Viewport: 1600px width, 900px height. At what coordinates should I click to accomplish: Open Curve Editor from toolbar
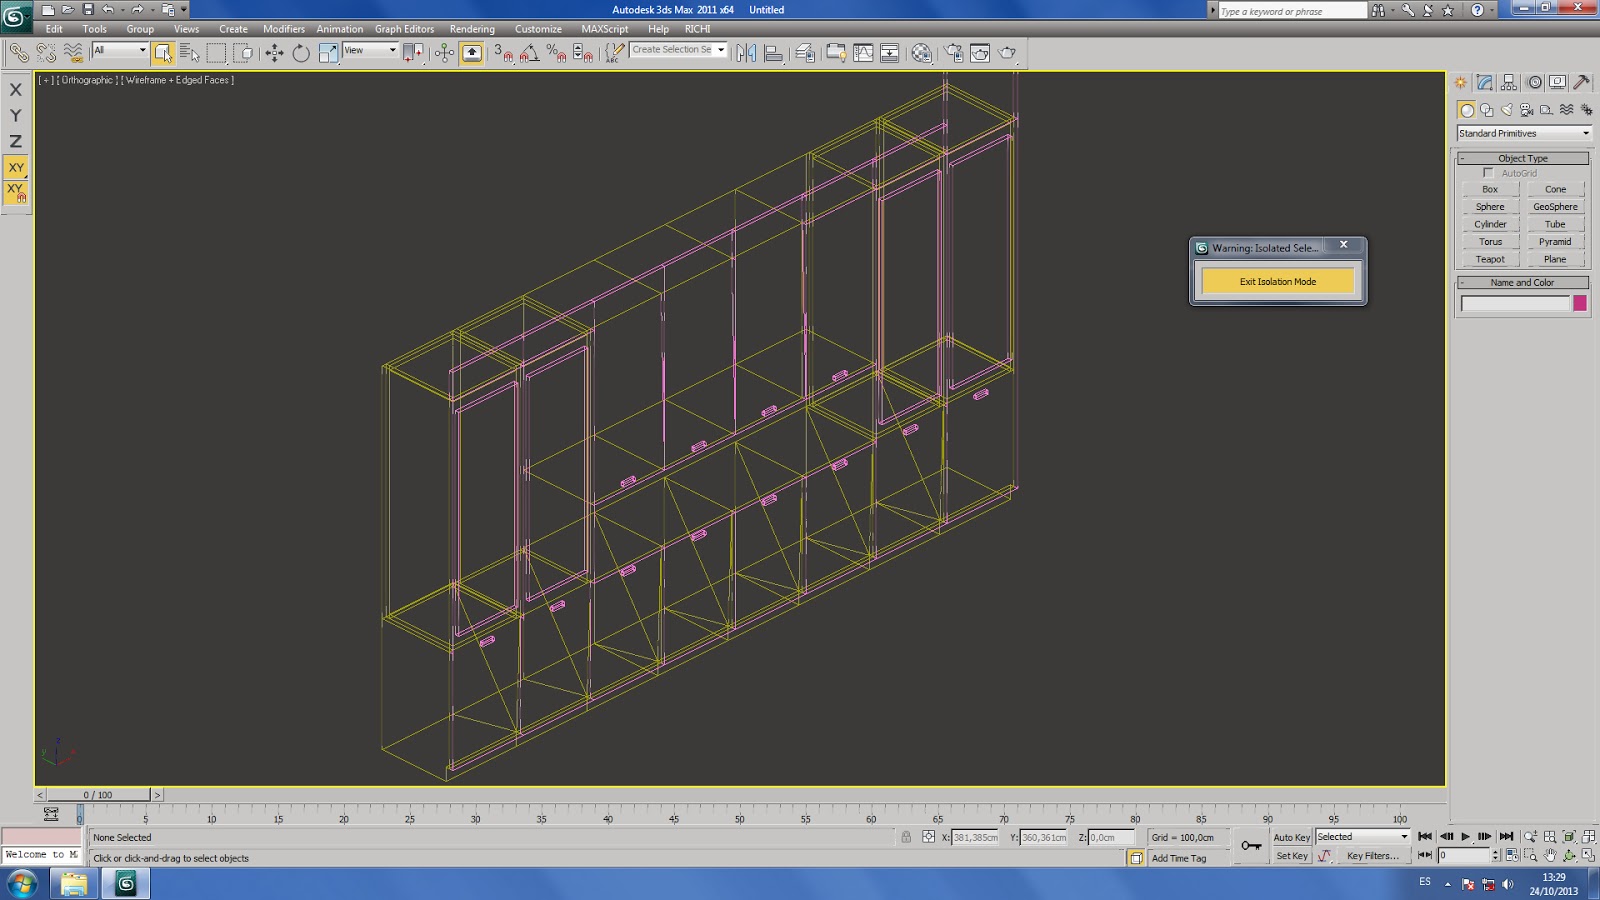(x=863, y=53)
